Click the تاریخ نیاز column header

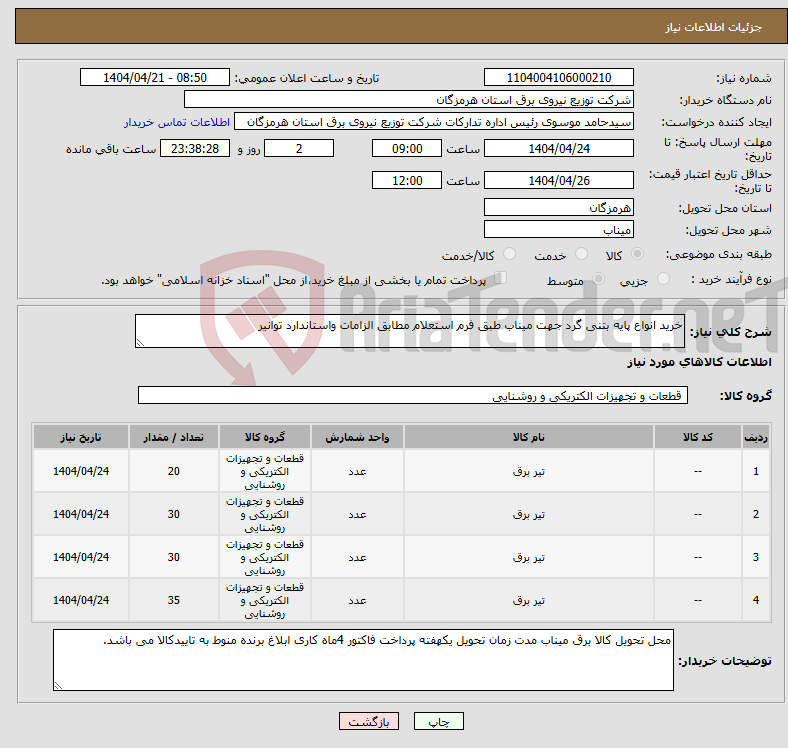click(81, 437)
